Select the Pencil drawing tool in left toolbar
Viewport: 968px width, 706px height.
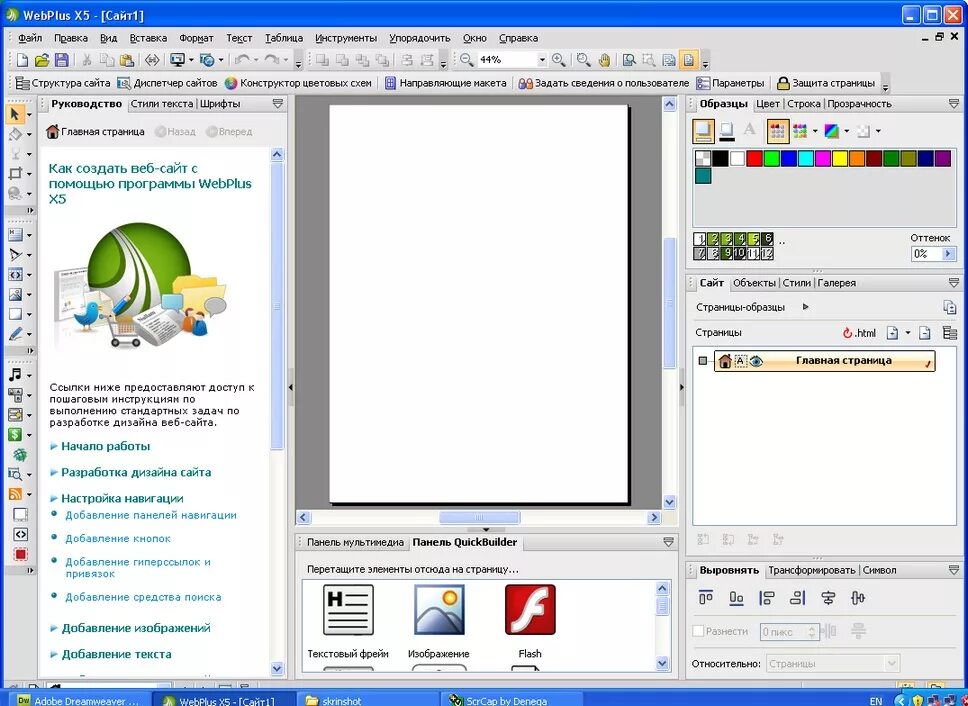[15, 334]
